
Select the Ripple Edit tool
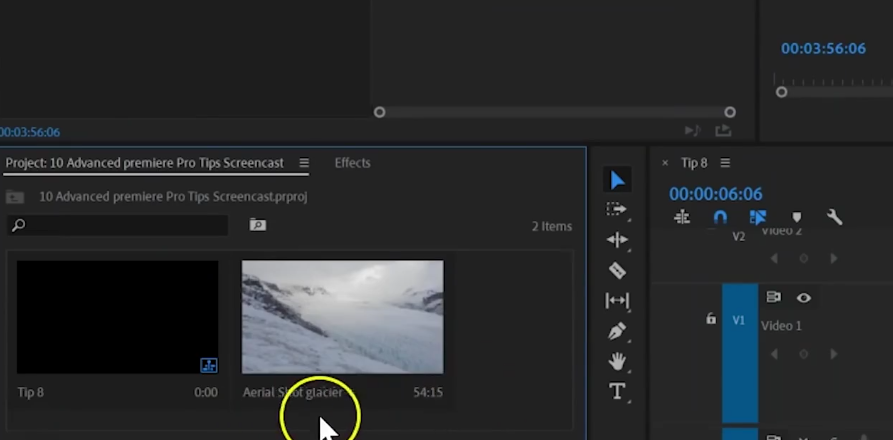[x=617, y=240]
